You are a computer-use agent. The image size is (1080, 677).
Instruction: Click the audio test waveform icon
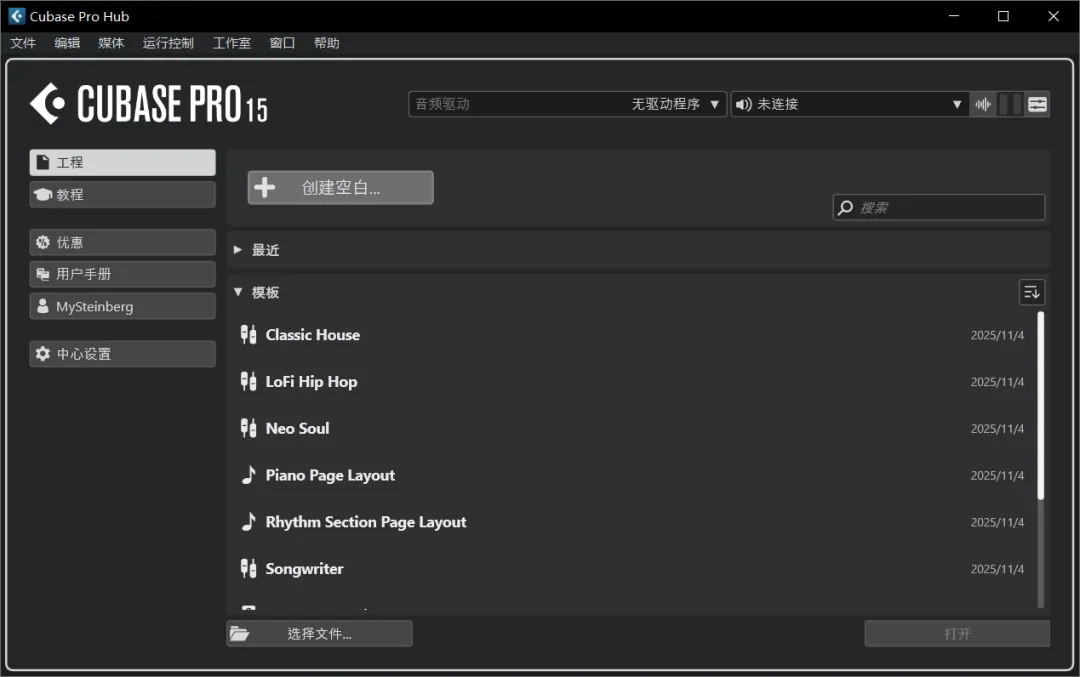click(983, 104)
